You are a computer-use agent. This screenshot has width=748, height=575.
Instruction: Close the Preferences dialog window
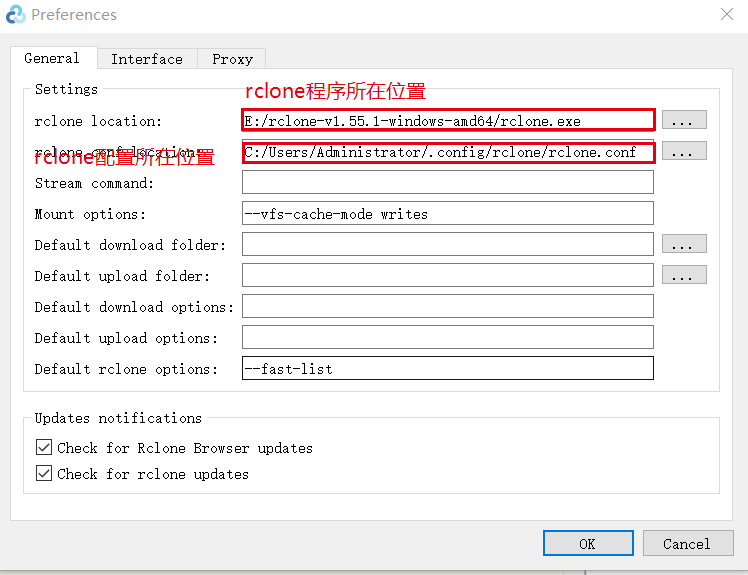click(727, 14)
